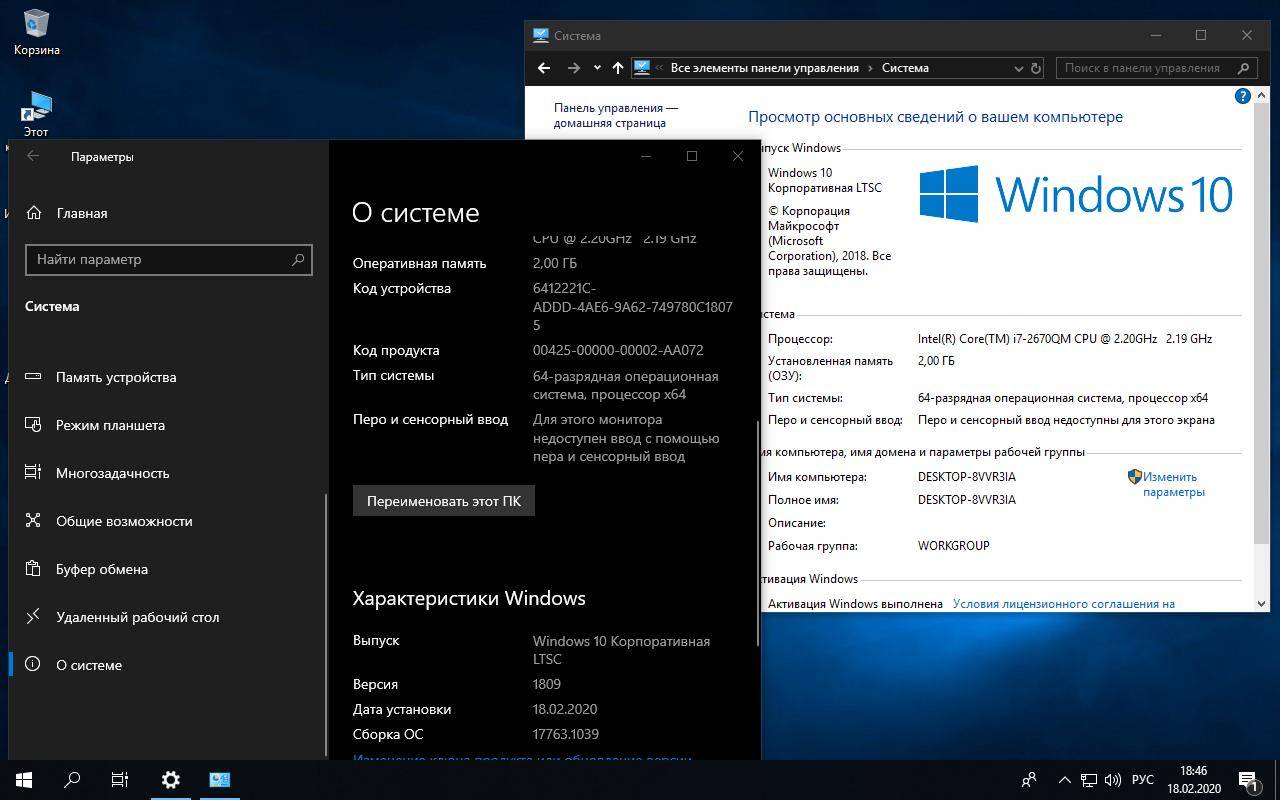Click WORKGROUP workgroup value
This screenshot has height=800, width=1280.
pyautogui.click(x=954, y=546)
